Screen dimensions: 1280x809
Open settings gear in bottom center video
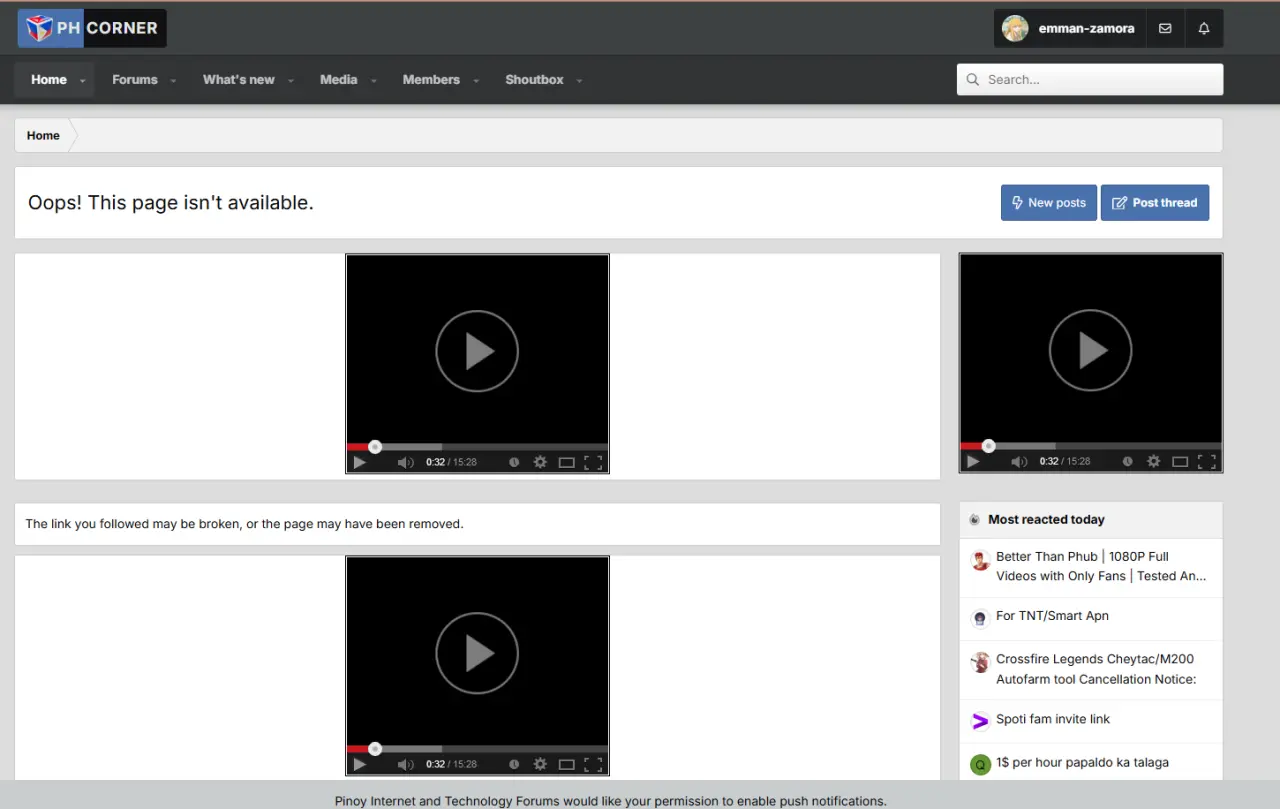(540, 764)
